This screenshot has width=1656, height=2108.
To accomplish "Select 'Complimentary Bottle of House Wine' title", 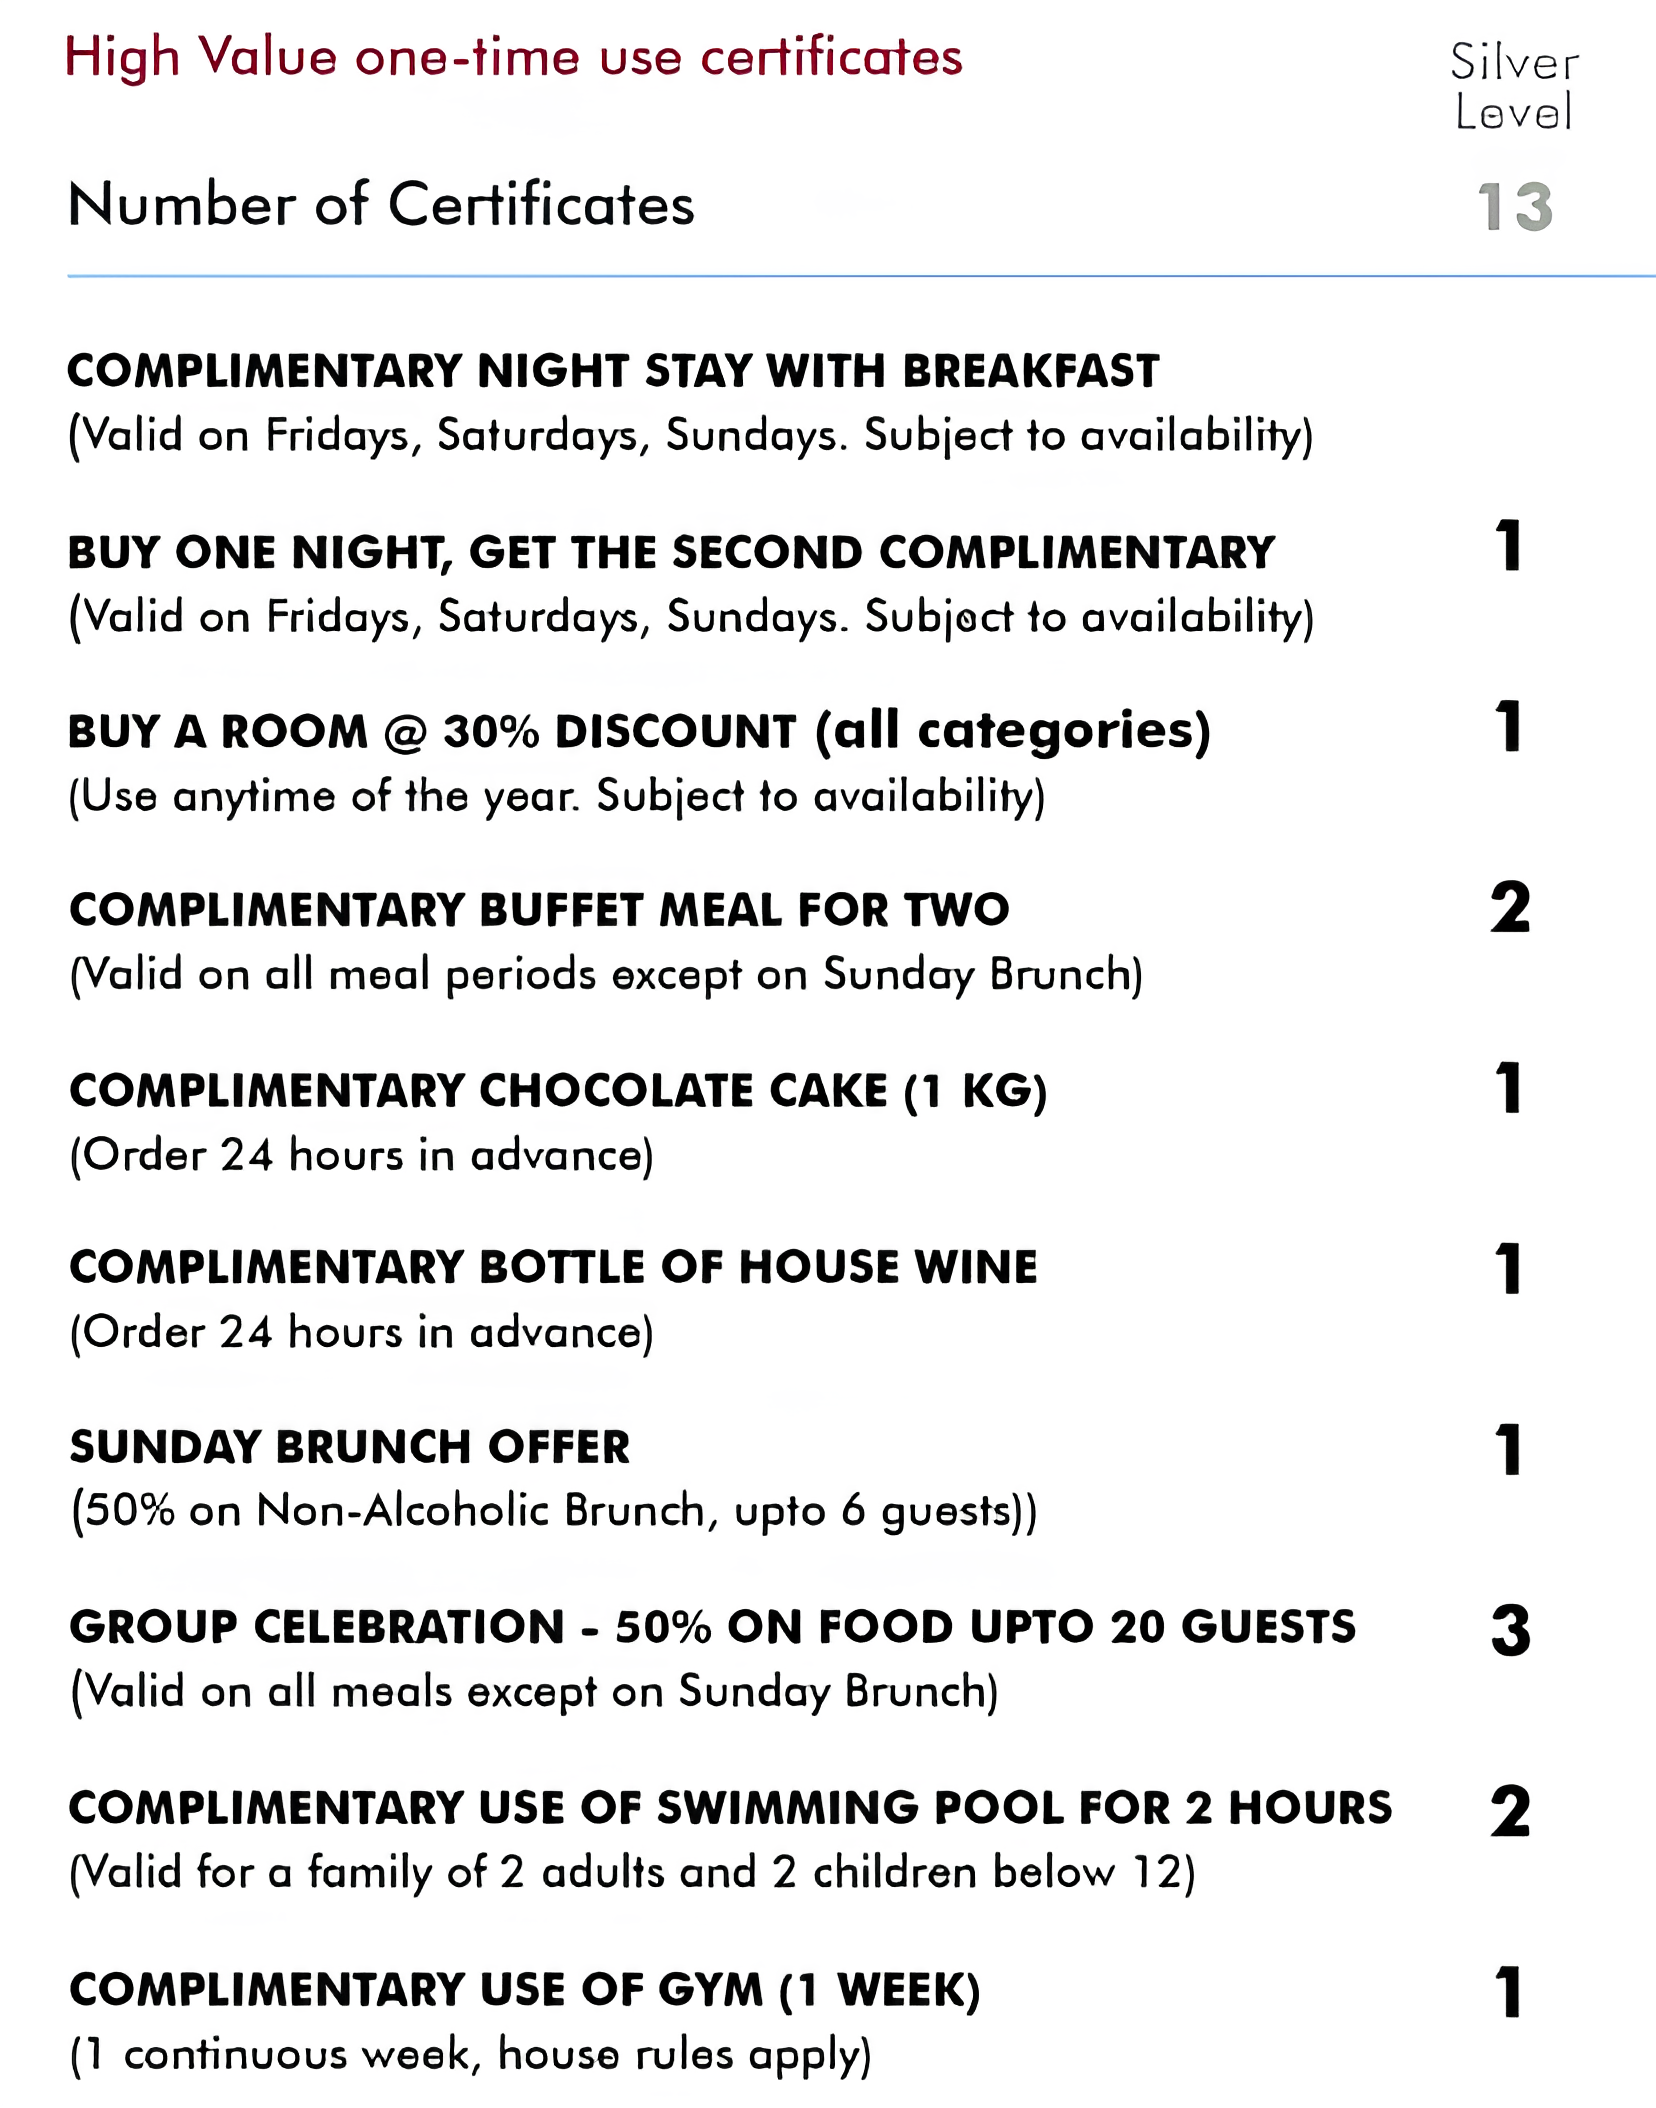I will click(553, 1267).
